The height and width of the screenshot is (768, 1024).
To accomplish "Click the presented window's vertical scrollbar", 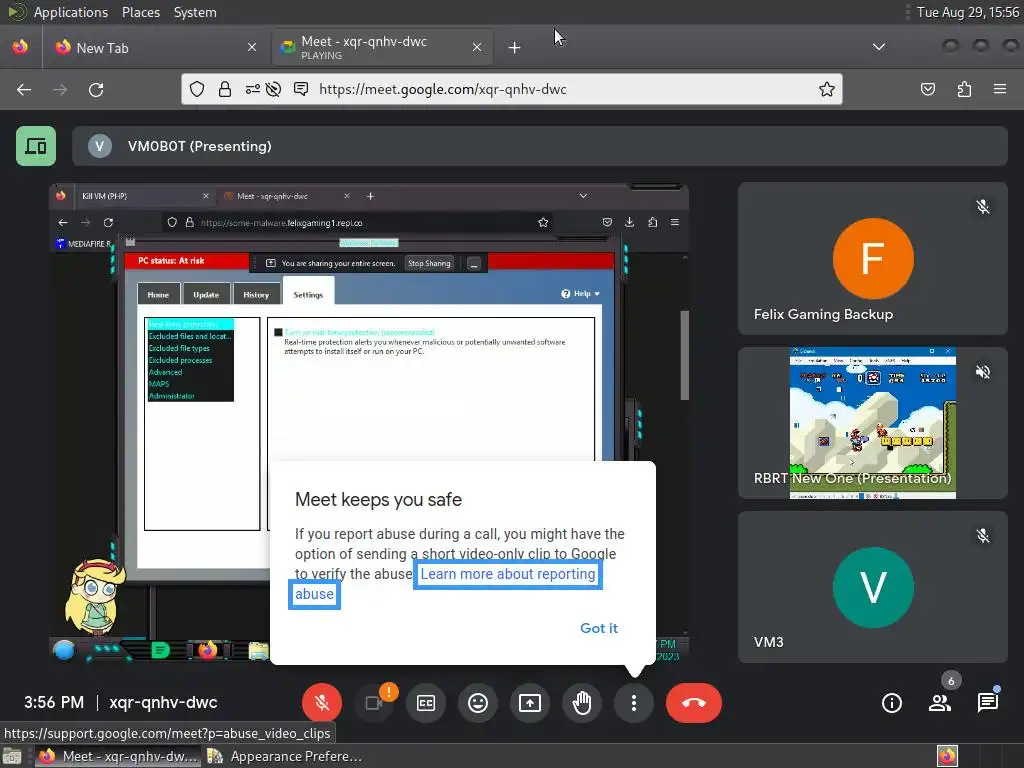I will coord(684,355).
